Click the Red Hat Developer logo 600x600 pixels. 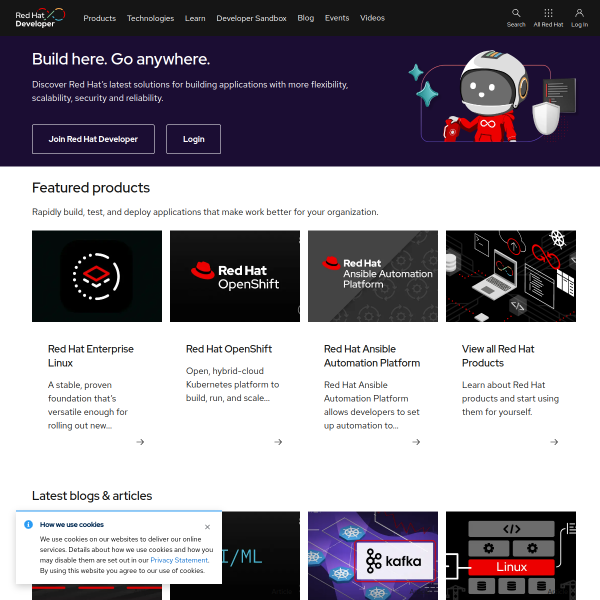coord(40,18)
